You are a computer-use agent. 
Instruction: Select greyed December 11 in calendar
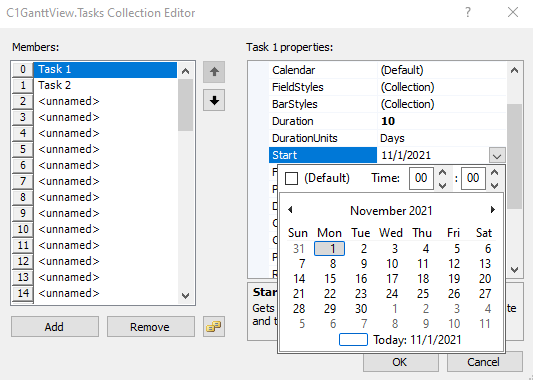[485, 324]
